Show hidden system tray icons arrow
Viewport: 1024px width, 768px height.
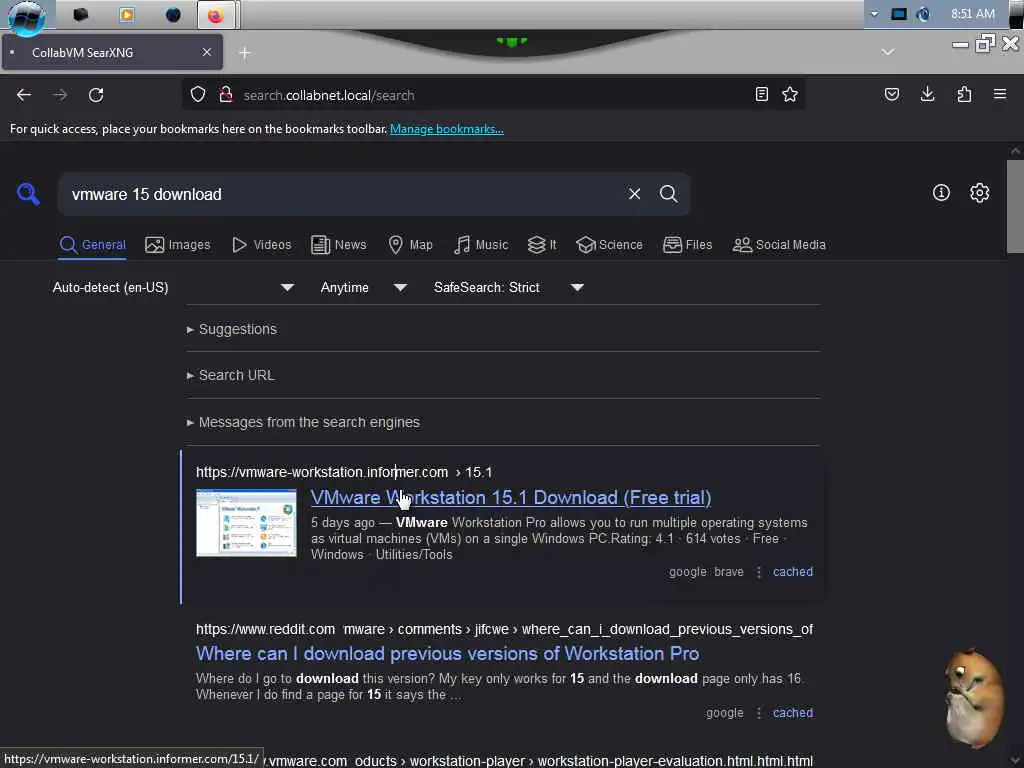874,14
